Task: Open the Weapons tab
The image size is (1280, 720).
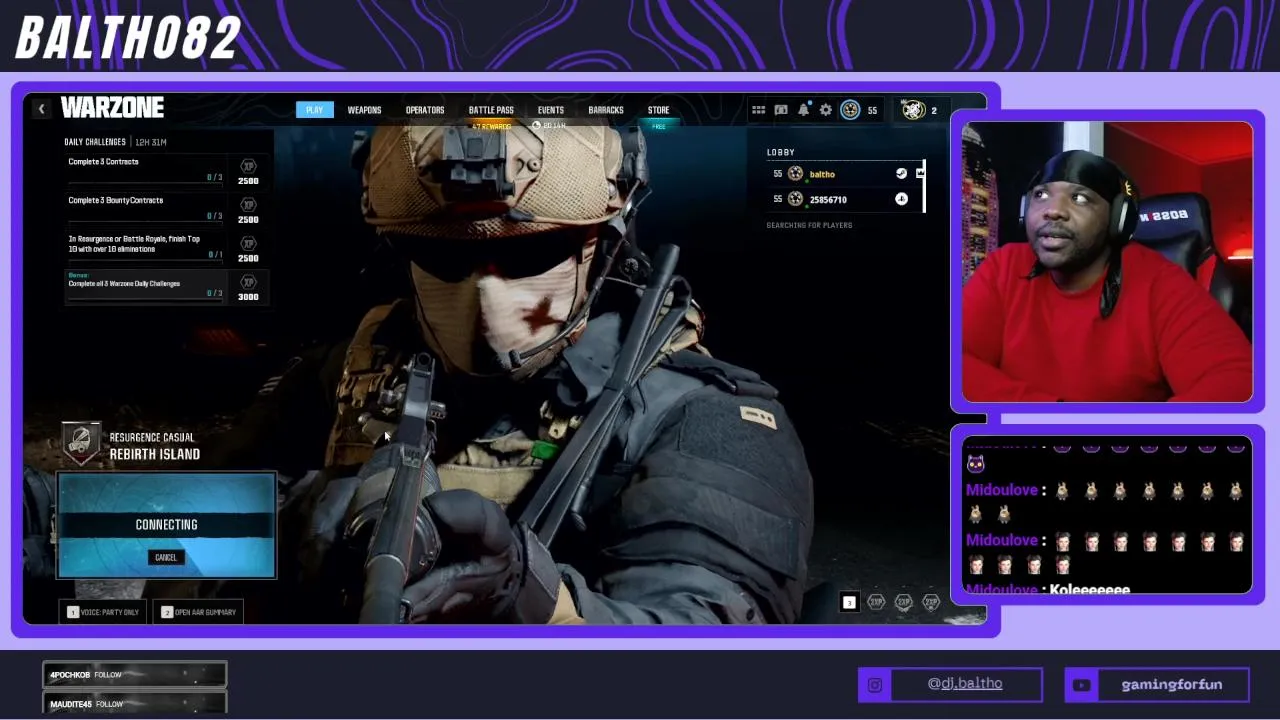Action: pos(364,110)
